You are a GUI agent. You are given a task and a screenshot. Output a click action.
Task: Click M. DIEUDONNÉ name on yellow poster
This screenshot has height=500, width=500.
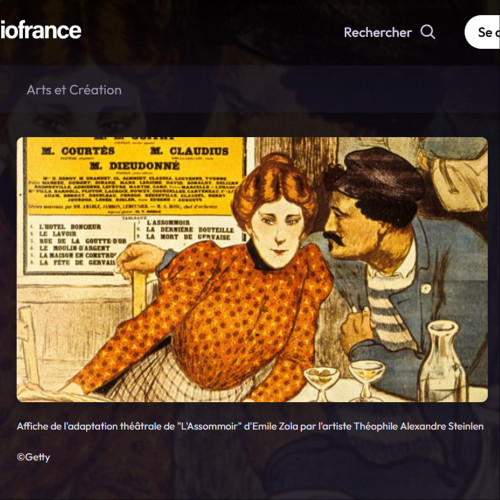point(135,166)
